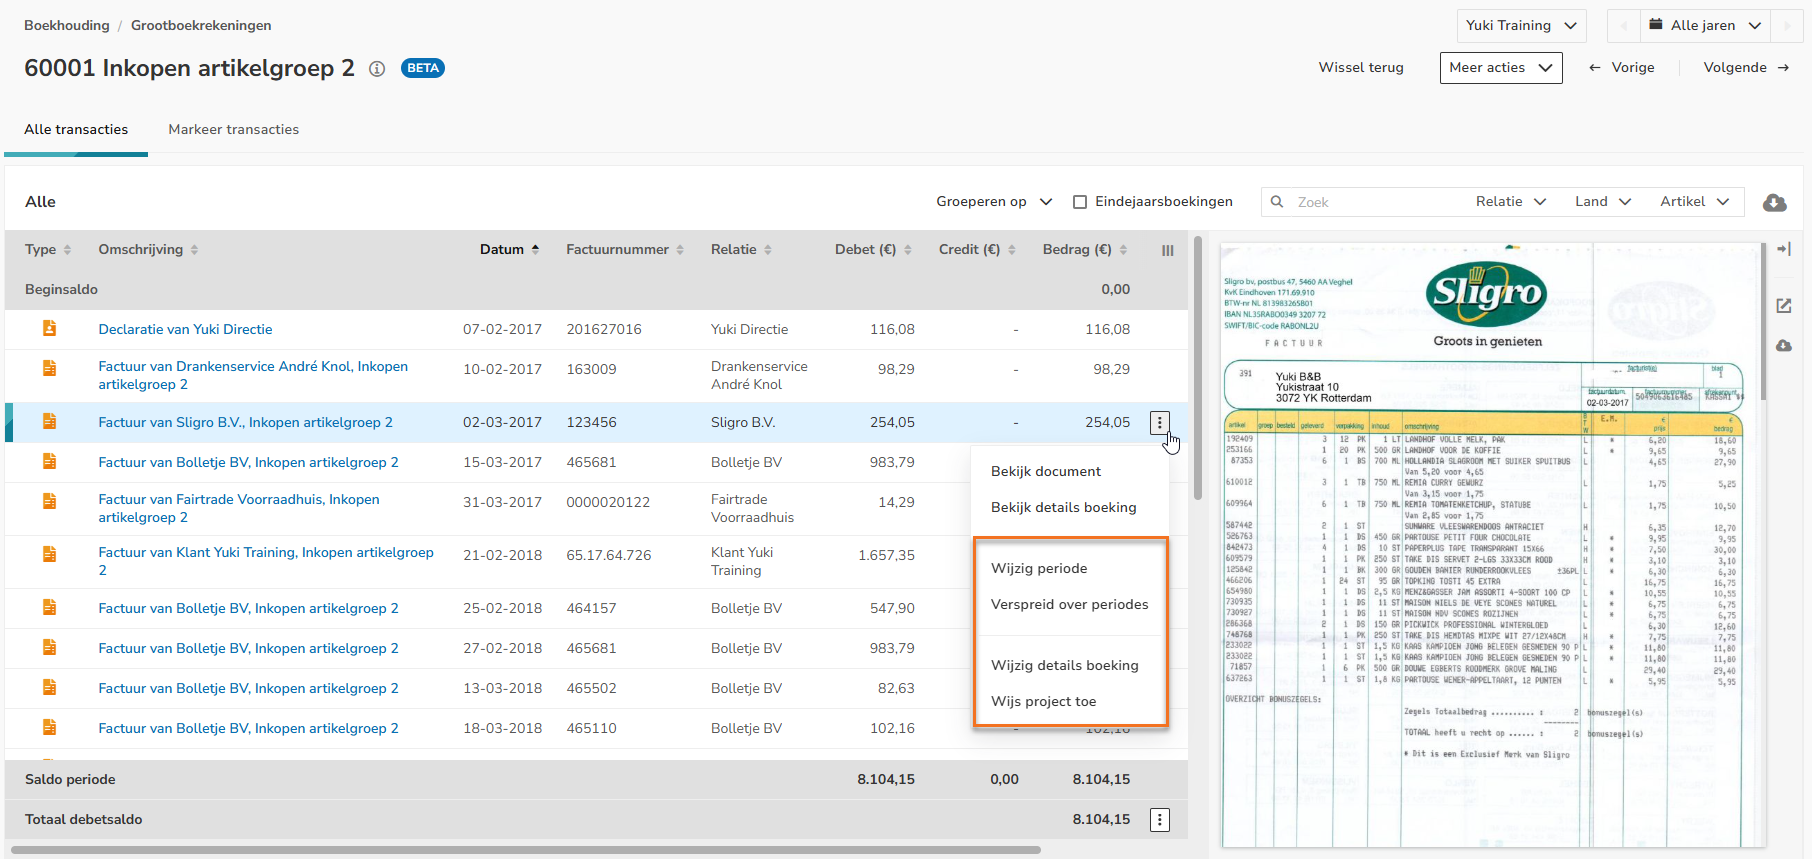Viewport: 1812px width, 859px height.
Task: Enable the Eindejaarsboekingen checkbox
Action: (1080, 202)
